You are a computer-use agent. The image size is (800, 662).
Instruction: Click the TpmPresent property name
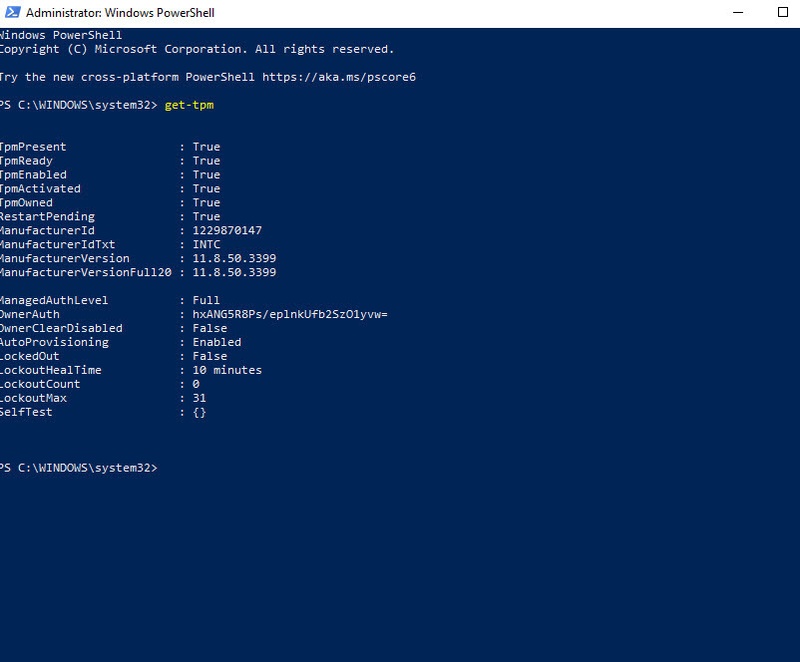[33, 147]
